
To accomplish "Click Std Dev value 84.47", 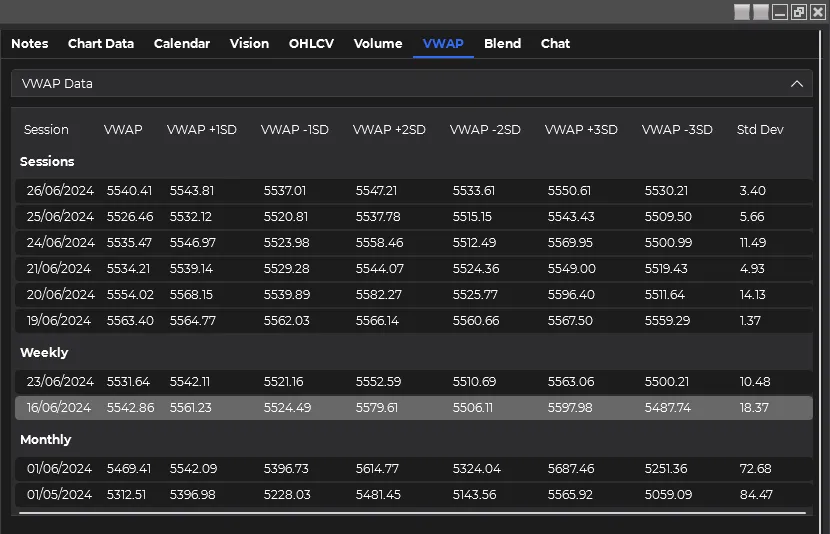I will [756, 494].
